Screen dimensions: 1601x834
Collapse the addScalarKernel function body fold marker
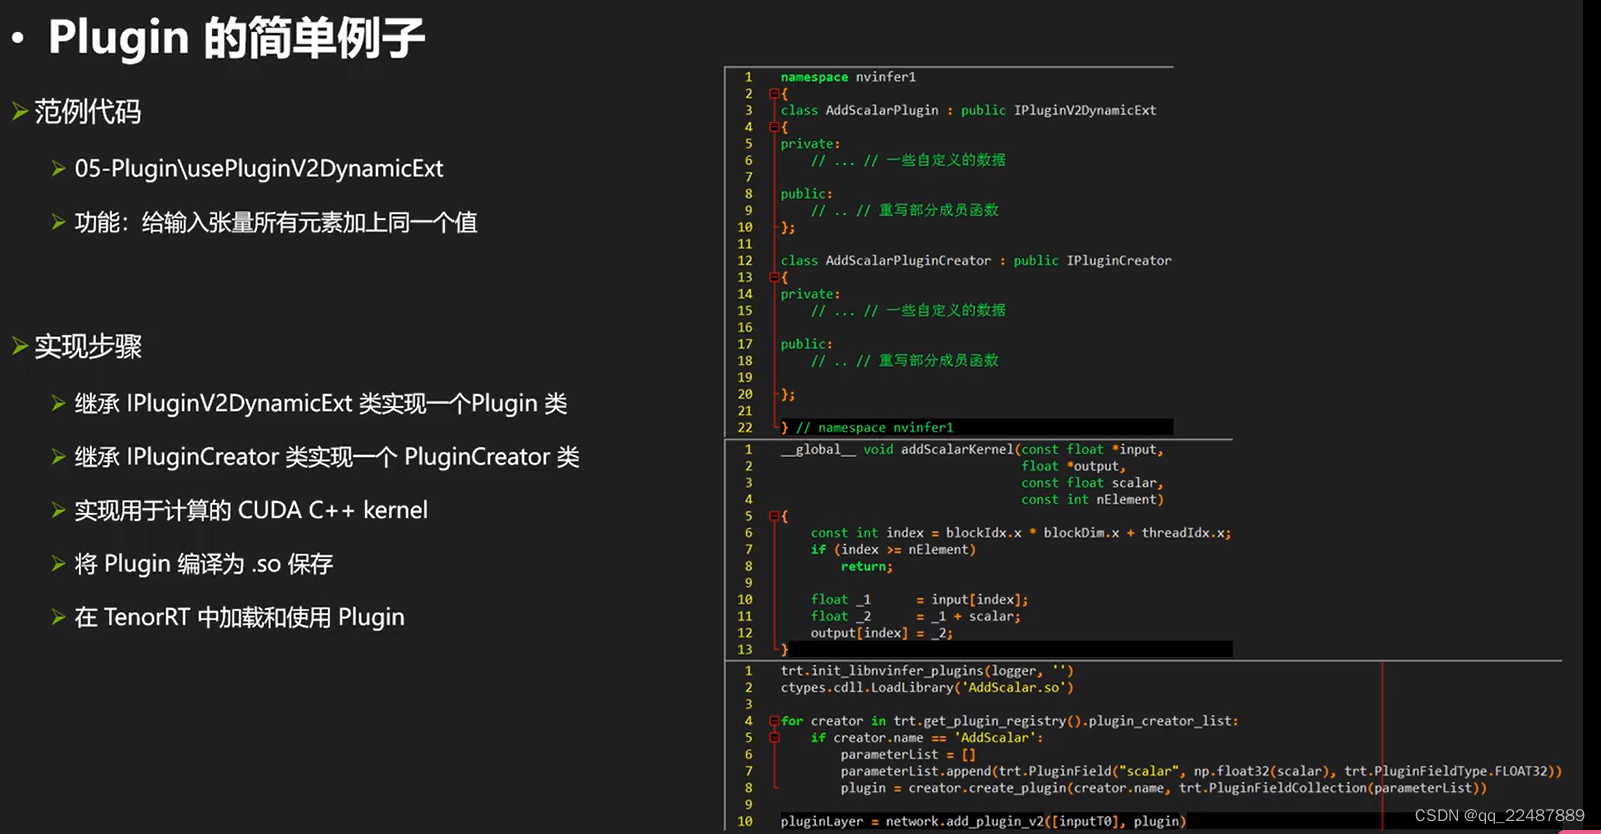[x=774, y=516]
